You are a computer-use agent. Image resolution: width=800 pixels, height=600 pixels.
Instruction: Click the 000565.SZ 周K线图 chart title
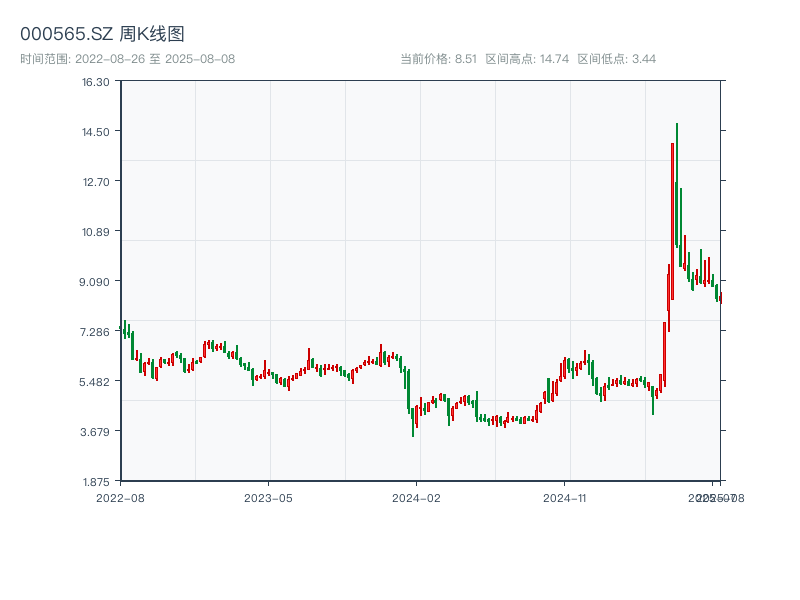pos(102,34)
